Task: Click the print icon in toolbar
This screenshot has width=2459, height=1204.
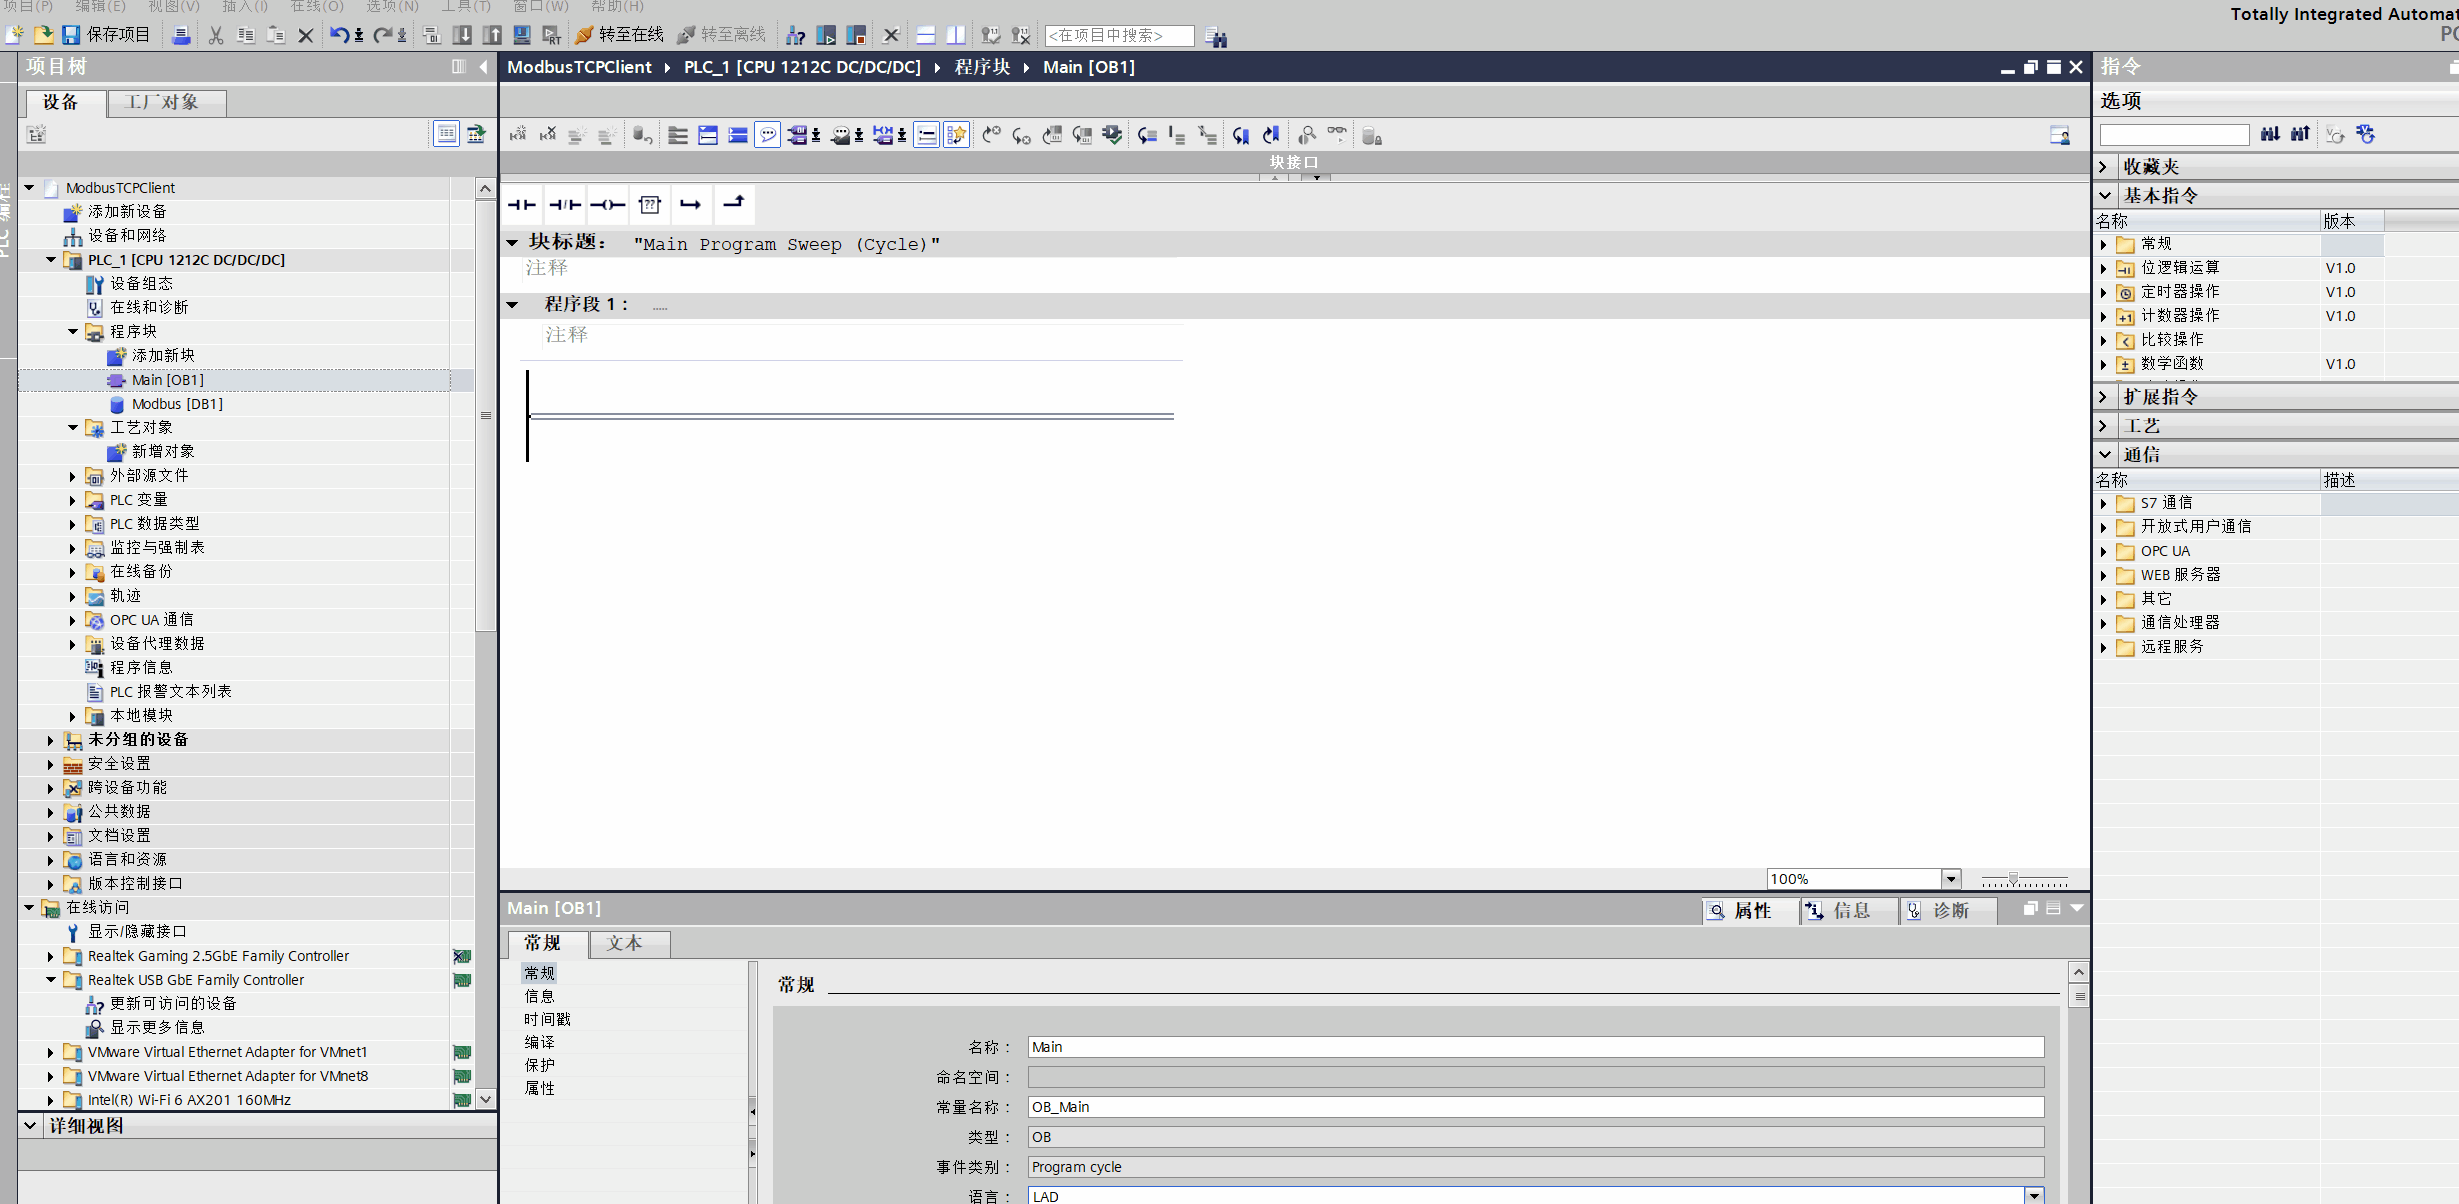Action: coord(181,35)
